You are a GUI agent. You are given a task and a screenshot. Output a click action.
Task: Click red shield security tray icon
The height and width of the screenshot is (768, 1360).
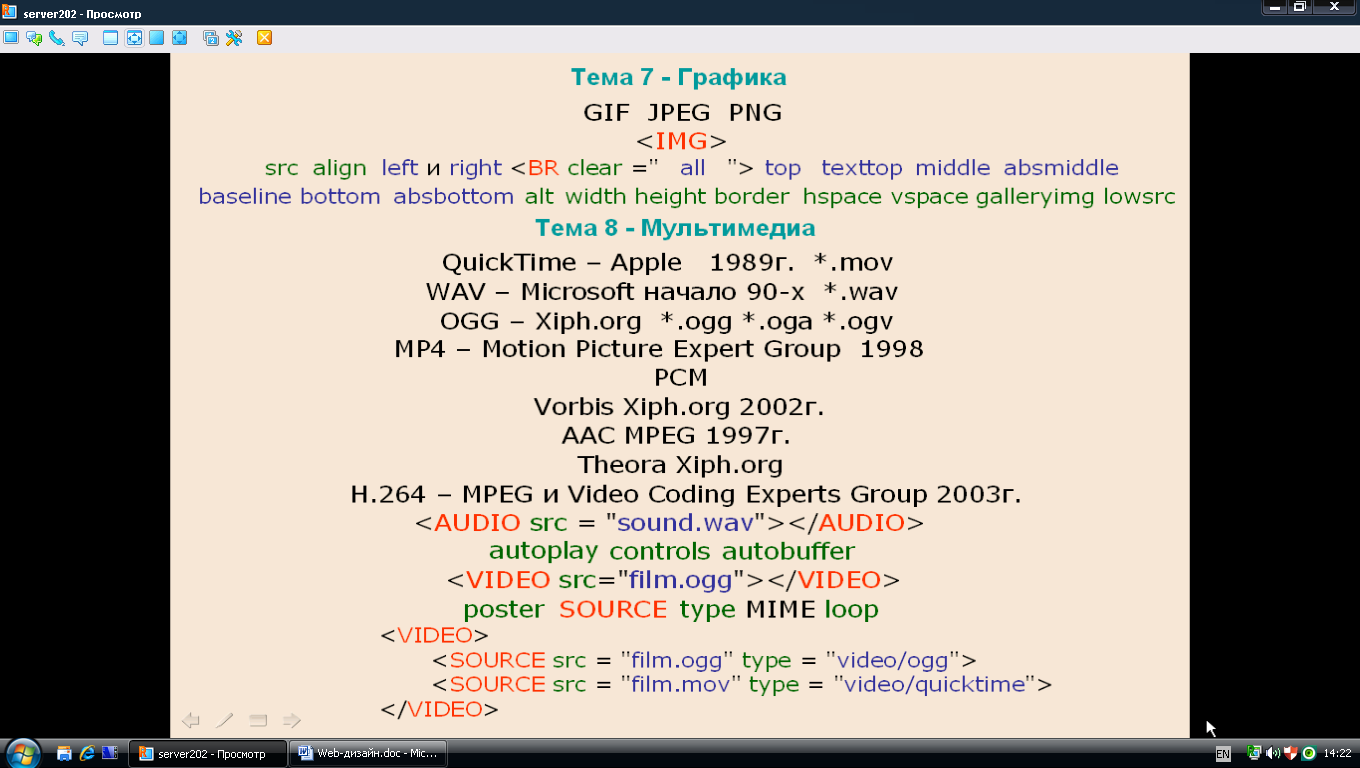click(1290, 753)
